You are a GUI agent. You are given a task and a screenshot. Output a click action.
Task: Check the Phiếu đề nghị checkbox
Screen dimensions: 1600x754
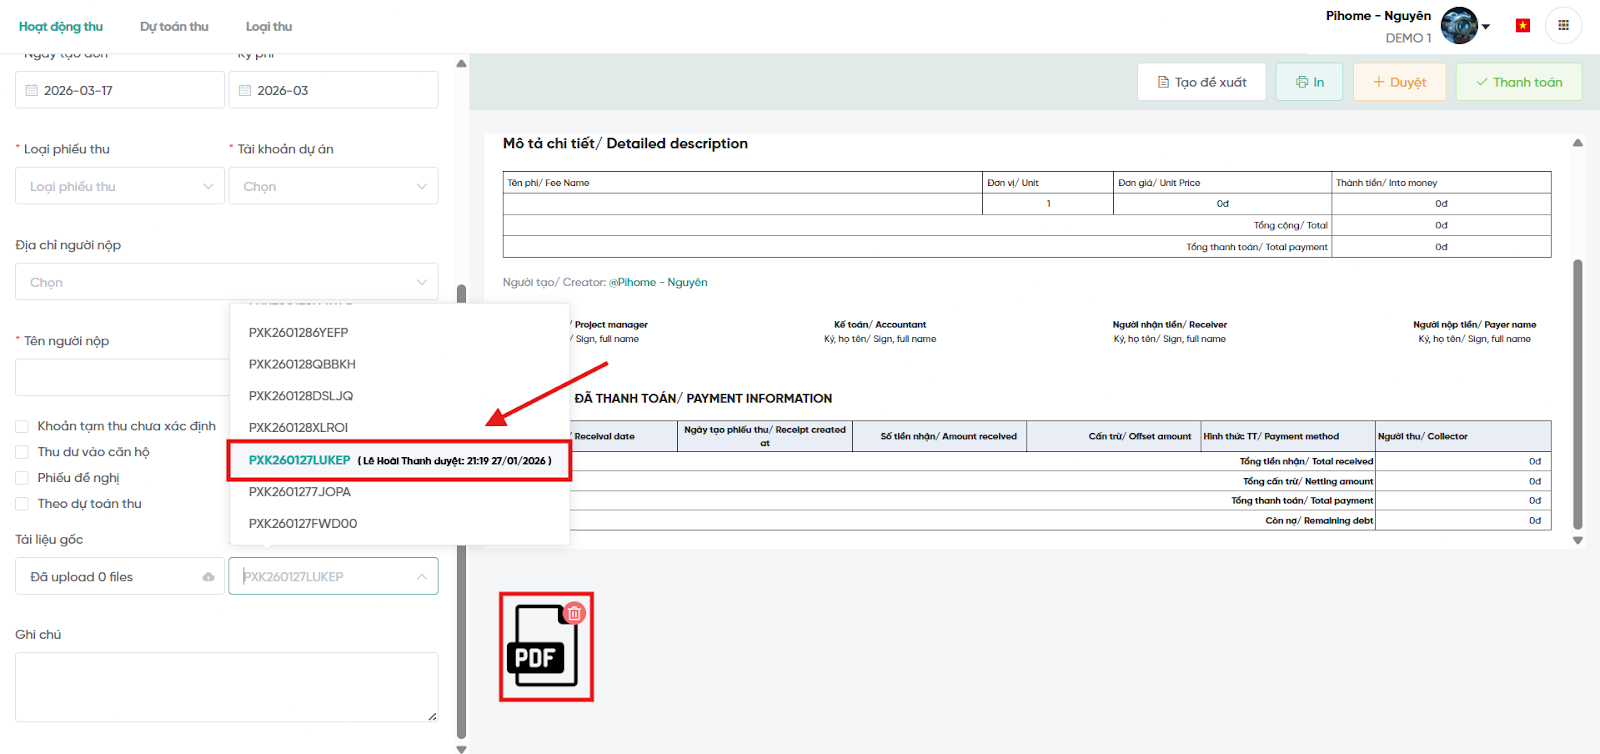[22, 478]
